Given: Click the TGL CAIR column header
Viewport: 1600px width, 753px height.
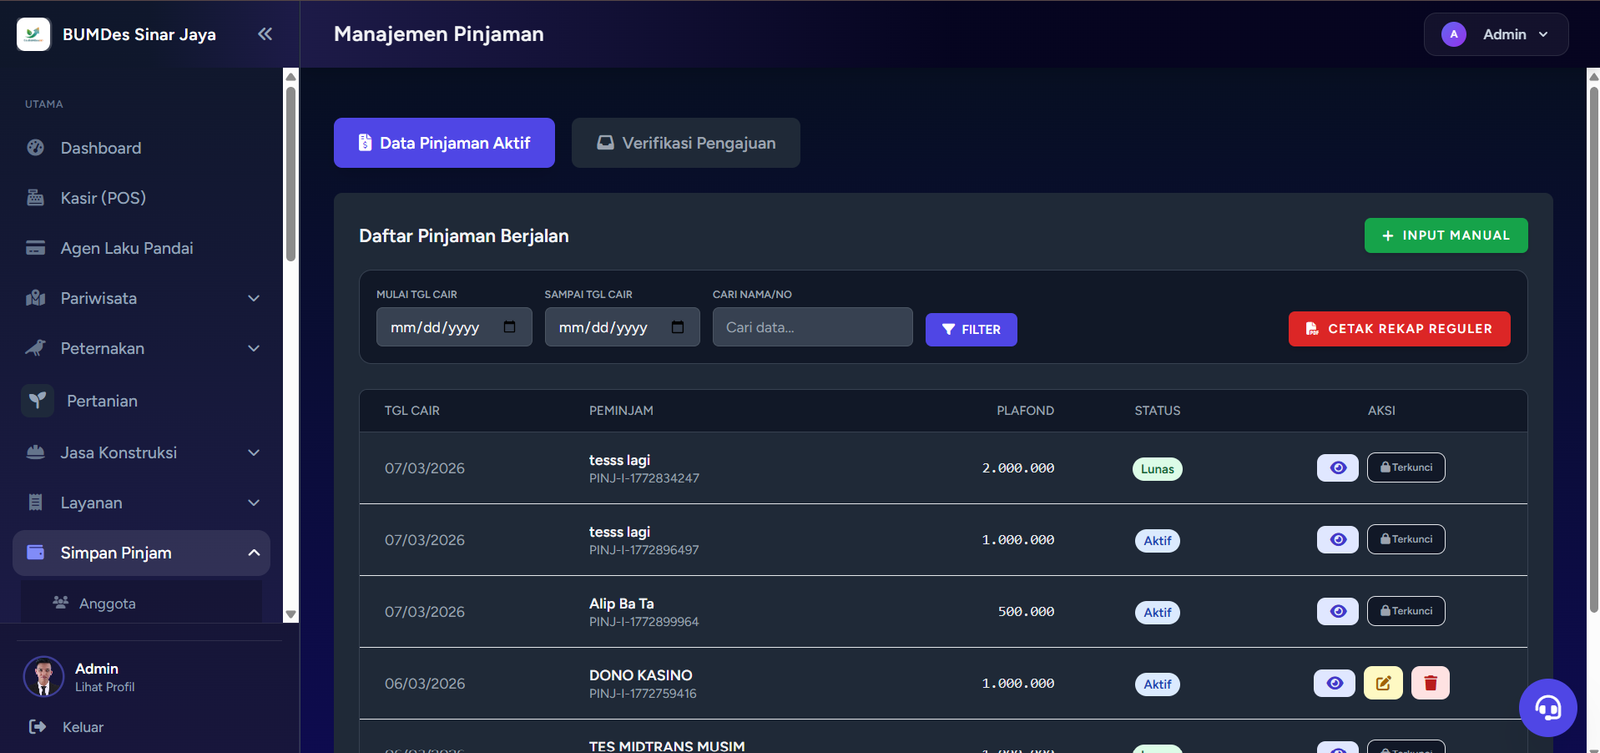Looking at the screenshot, I should pyautogui.click(x=412, y=411).
